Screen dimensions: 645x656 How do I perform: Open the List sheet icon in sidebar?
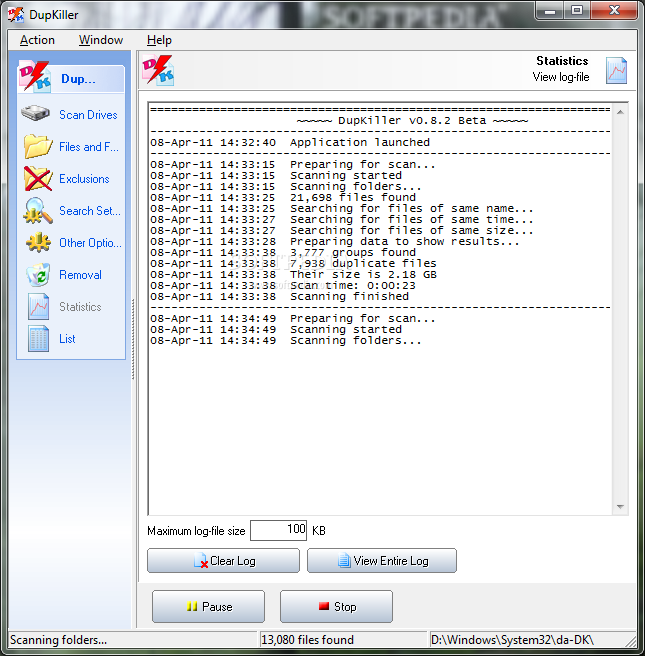(x=38, y=338)
